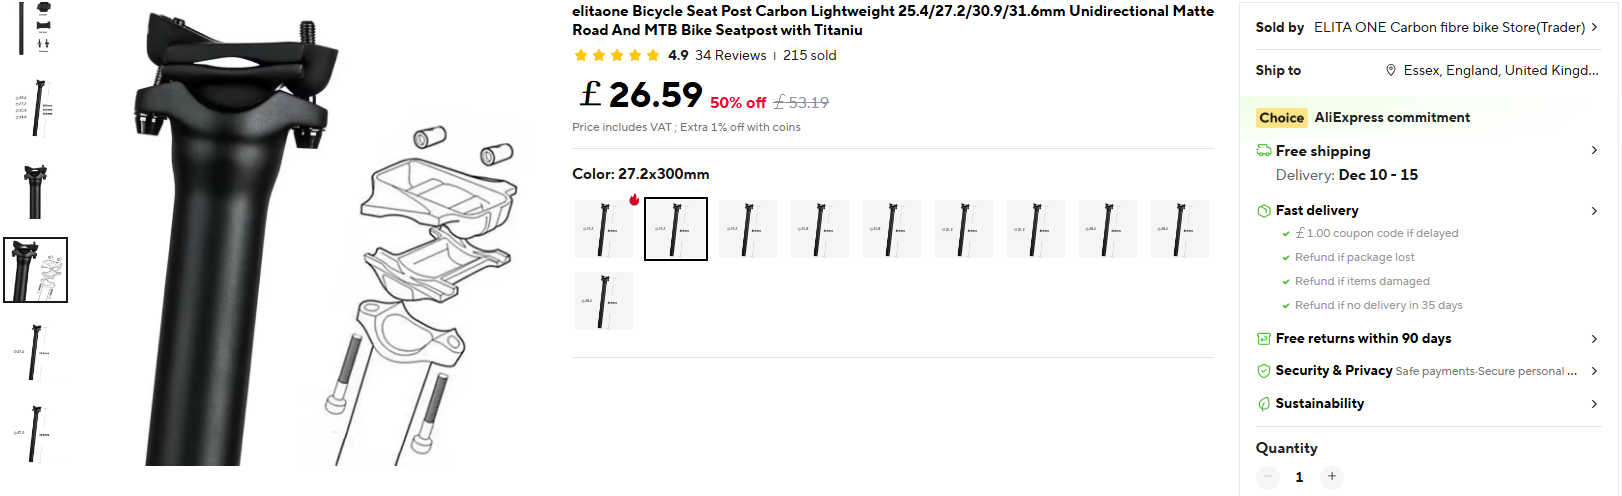View the seatpost clamp head thumbnail

(35, 191)
